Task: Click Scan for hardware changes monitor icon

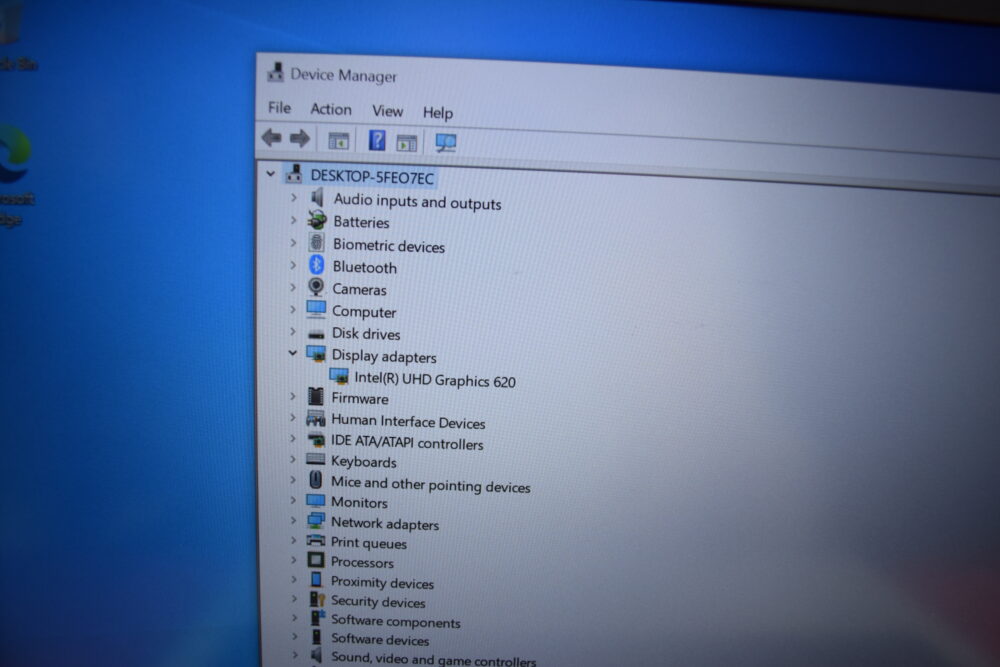Action: (445, 142)
